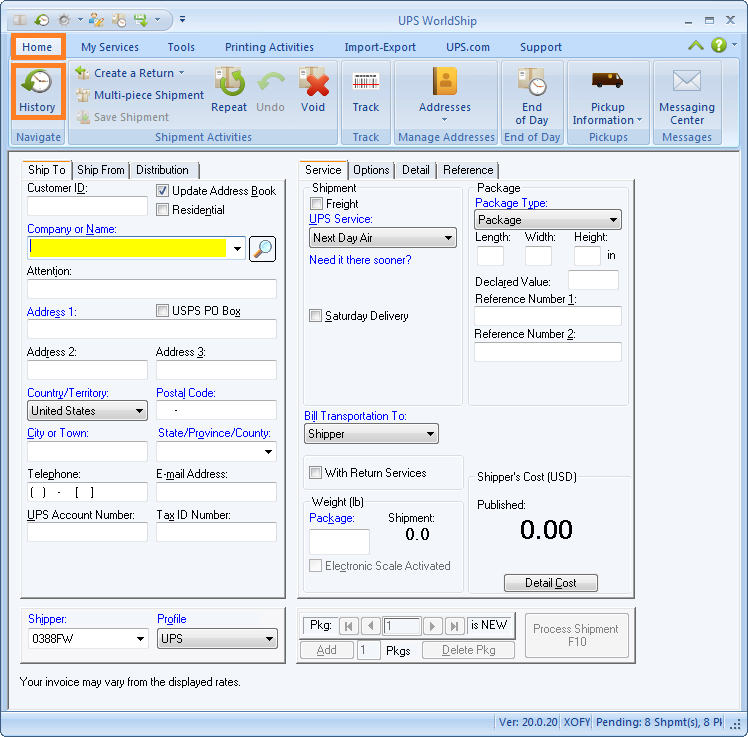Click the person-edit icon in quick access toolbar
The width and height of the screenshot is (748, 737).
[96, 20]
